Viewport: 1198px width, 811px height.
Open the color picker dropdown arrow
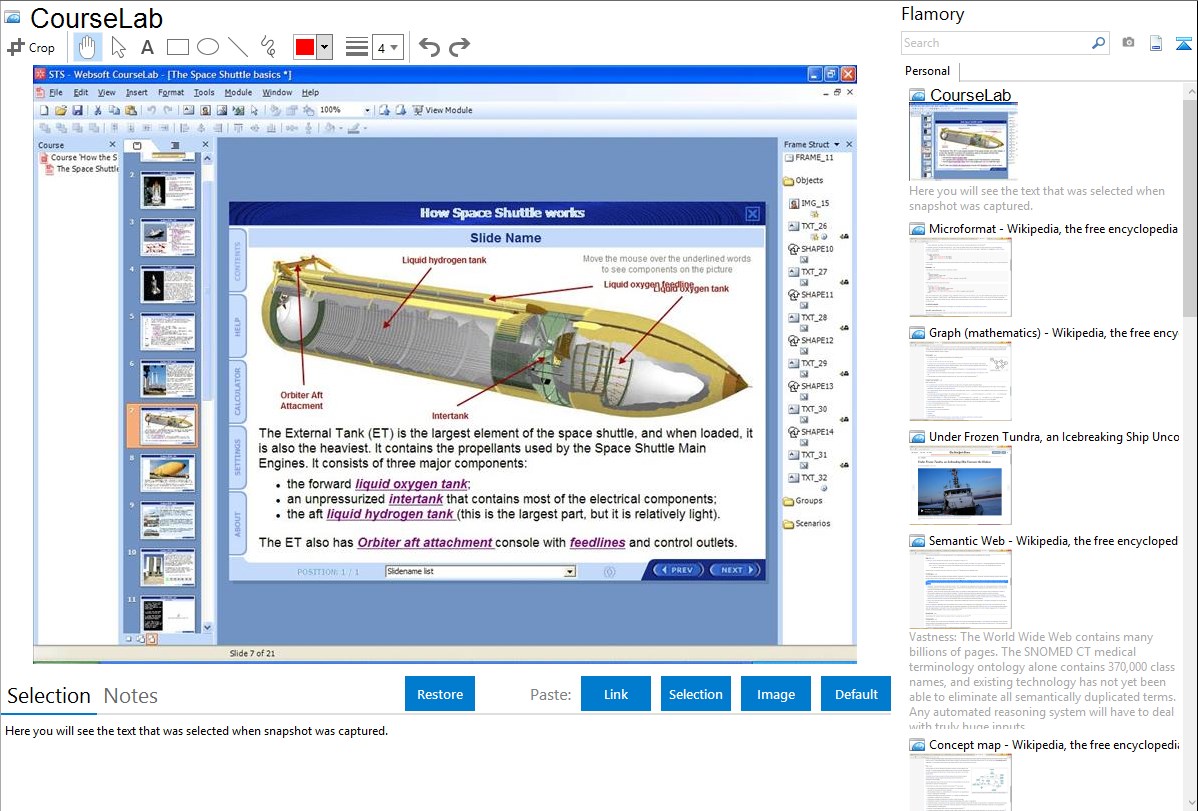(x=325, y=47)
